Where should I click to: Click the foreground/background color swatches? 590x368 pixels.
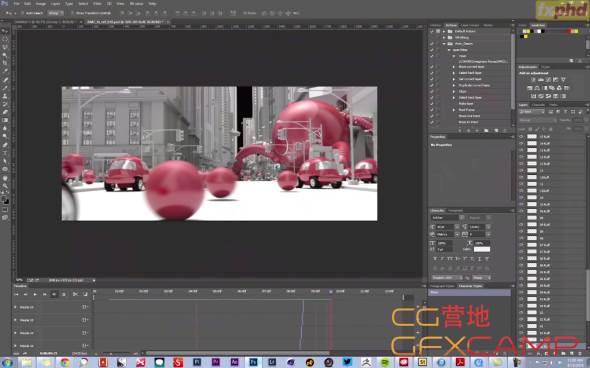(x=5, y=200)
